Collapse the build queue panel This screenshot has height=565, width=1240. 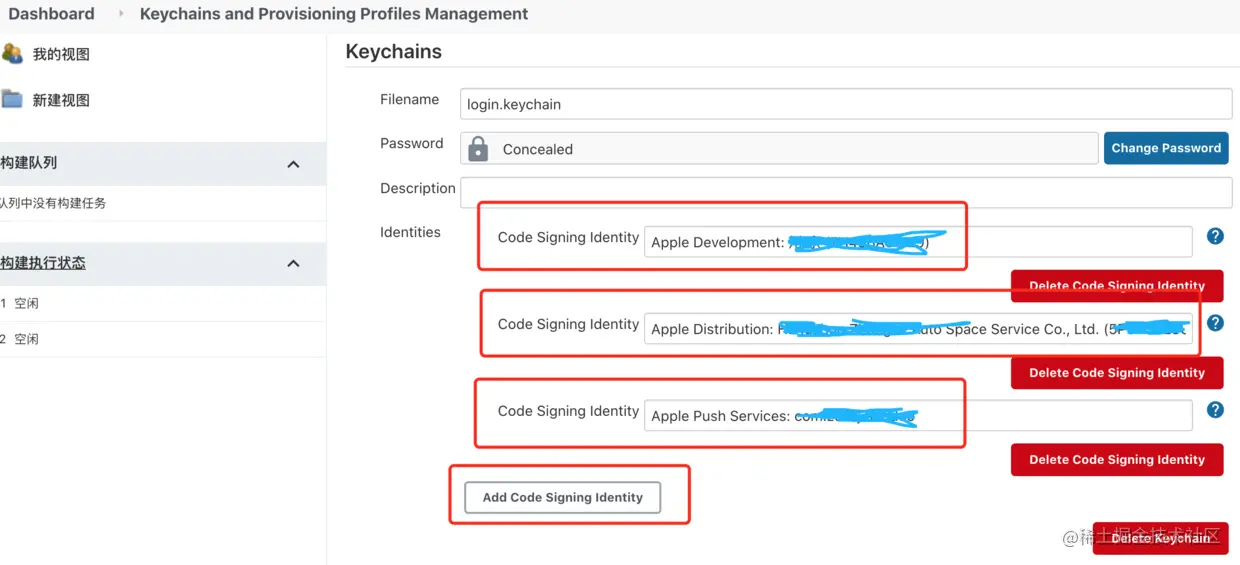[x=293, y=164]
